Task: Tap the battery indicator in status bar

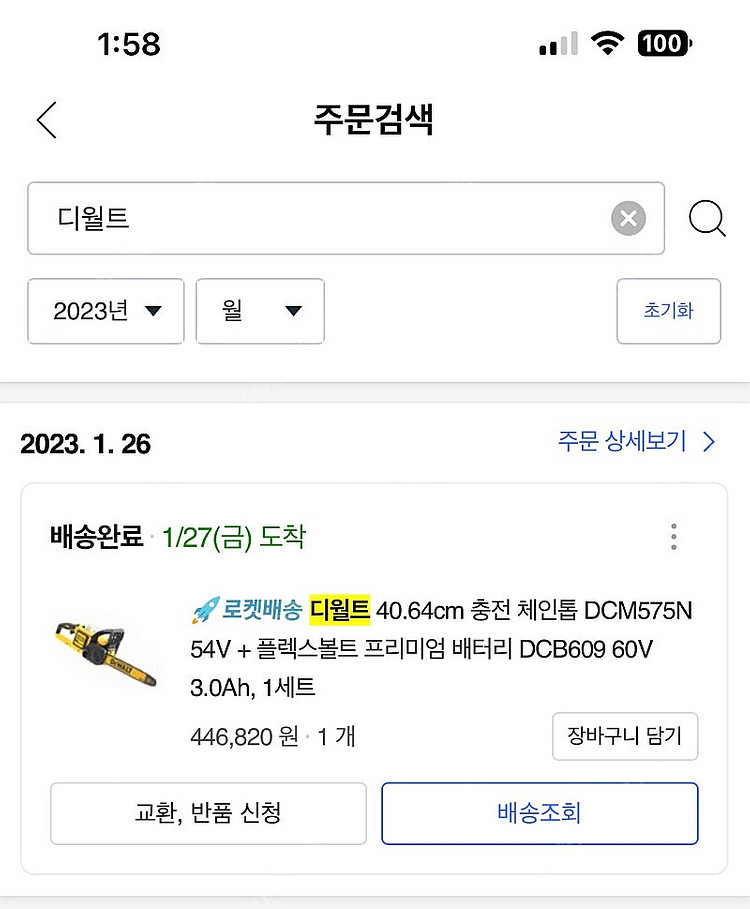Action: click(664, 43)
